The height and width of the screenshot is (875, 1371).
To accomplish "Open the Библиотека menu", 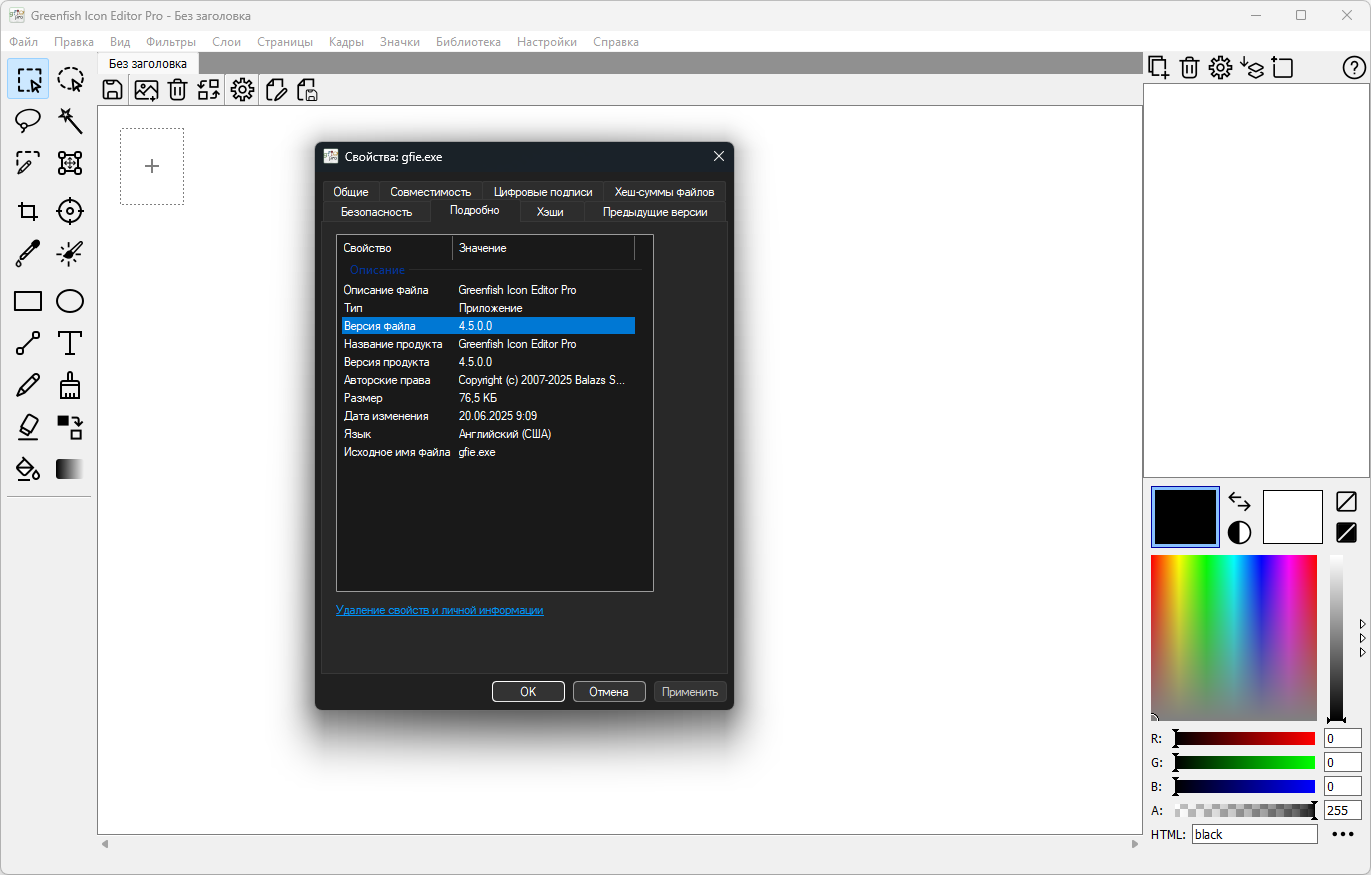I will [468, 42].
